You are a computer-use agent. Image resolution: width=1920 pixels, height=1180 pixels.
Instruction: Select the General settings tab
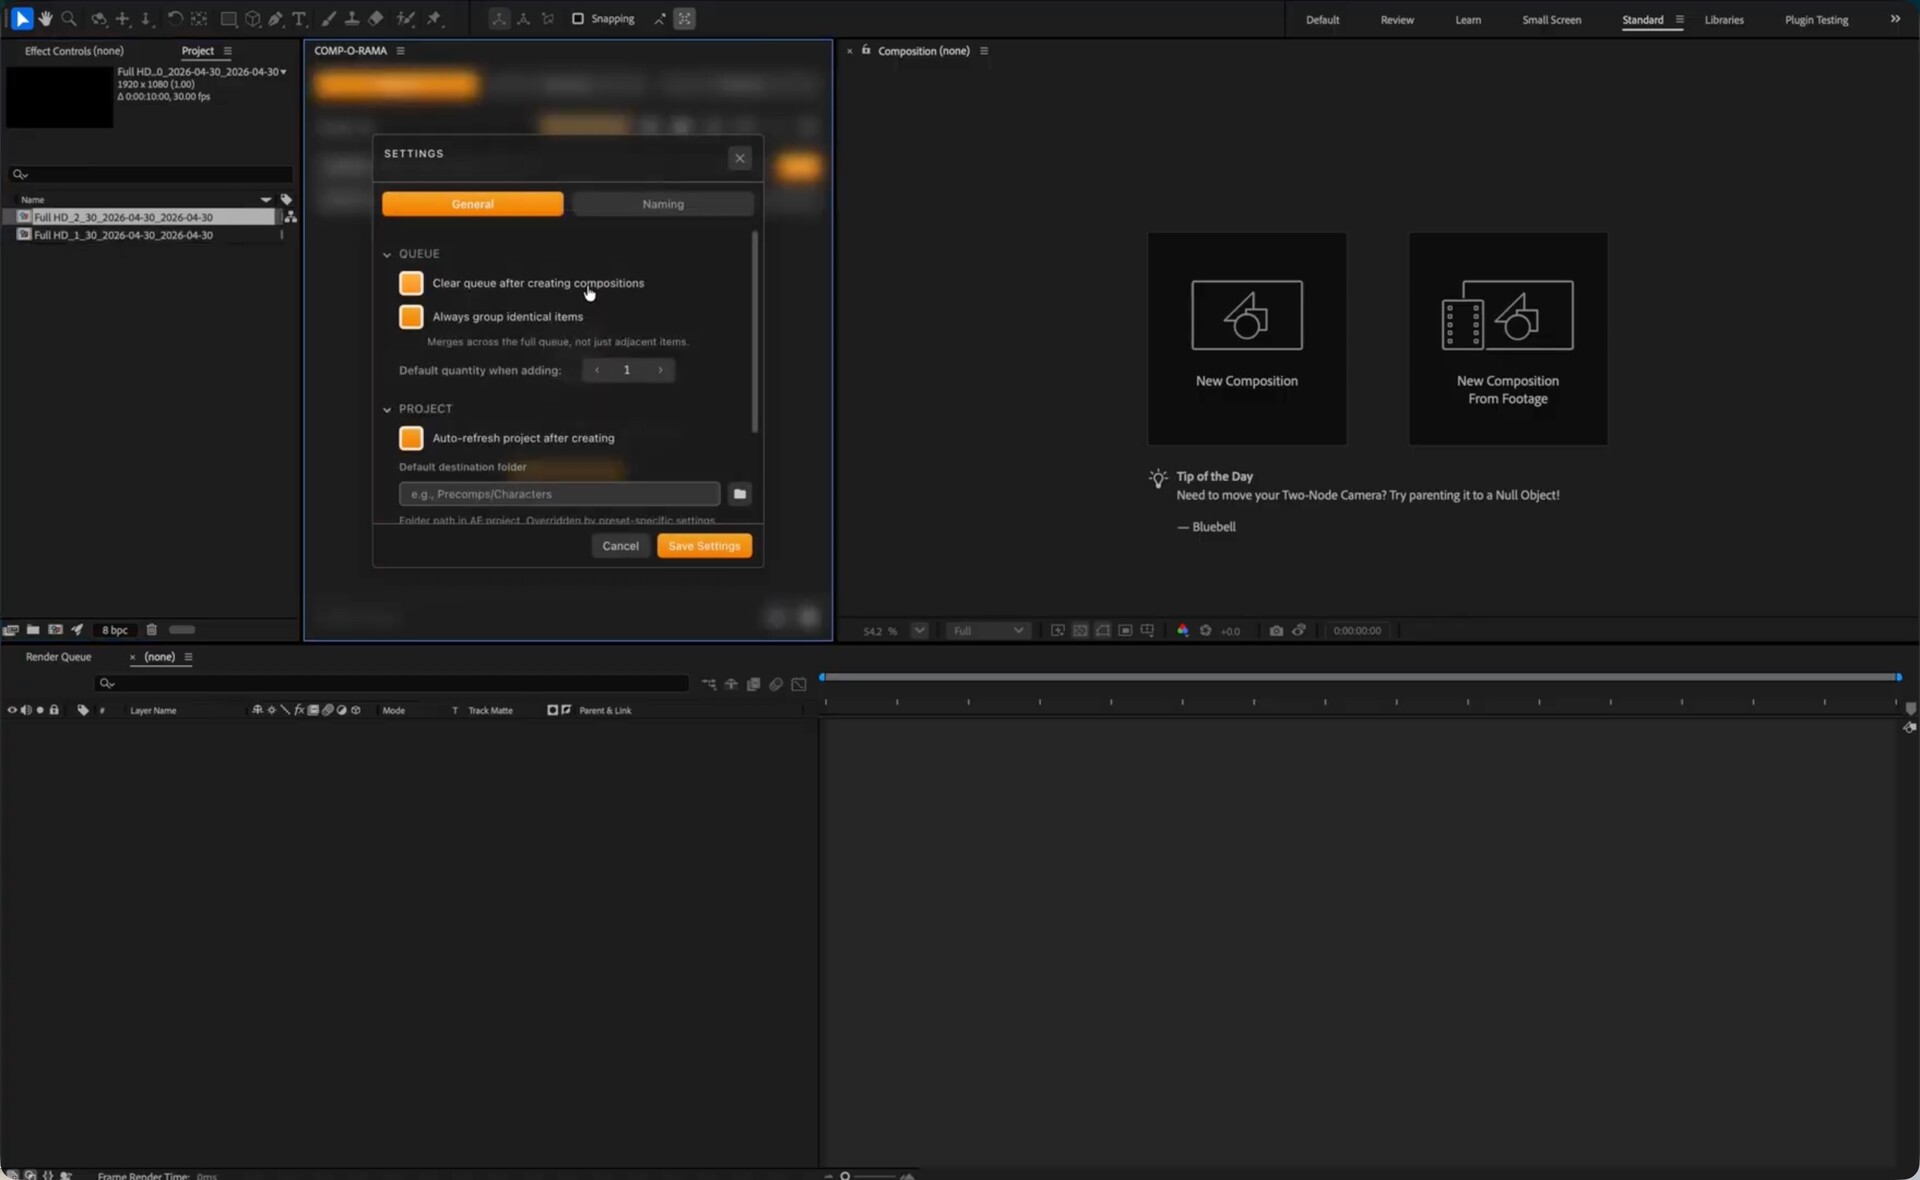(473, 204)
